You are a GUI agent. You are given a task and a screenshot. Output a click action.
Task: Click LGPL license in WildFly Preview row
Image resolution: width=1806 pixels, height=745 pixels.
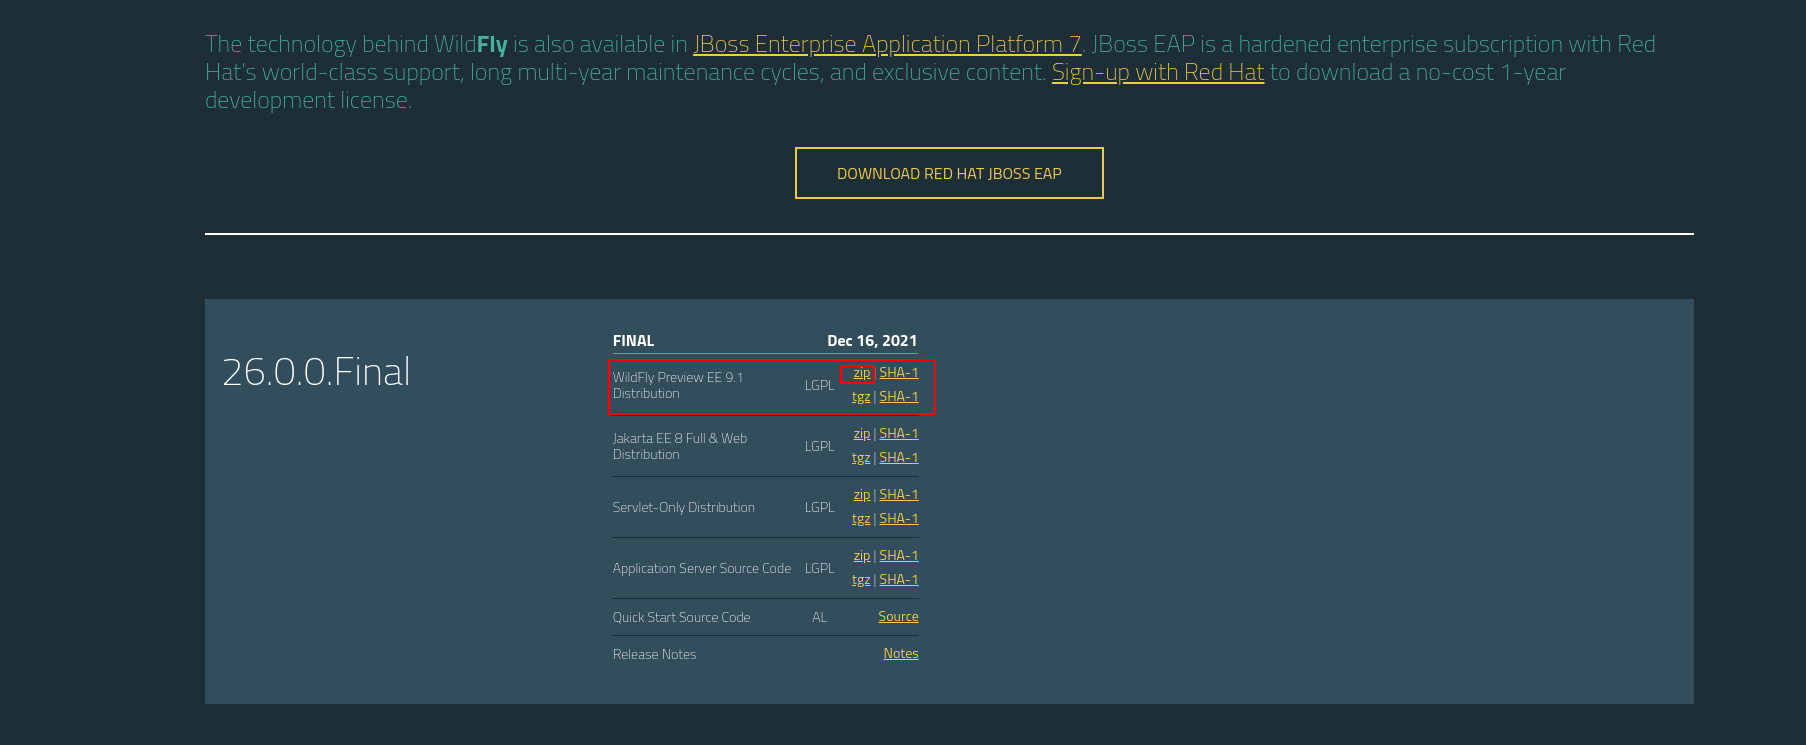click(x=819, y=386)
